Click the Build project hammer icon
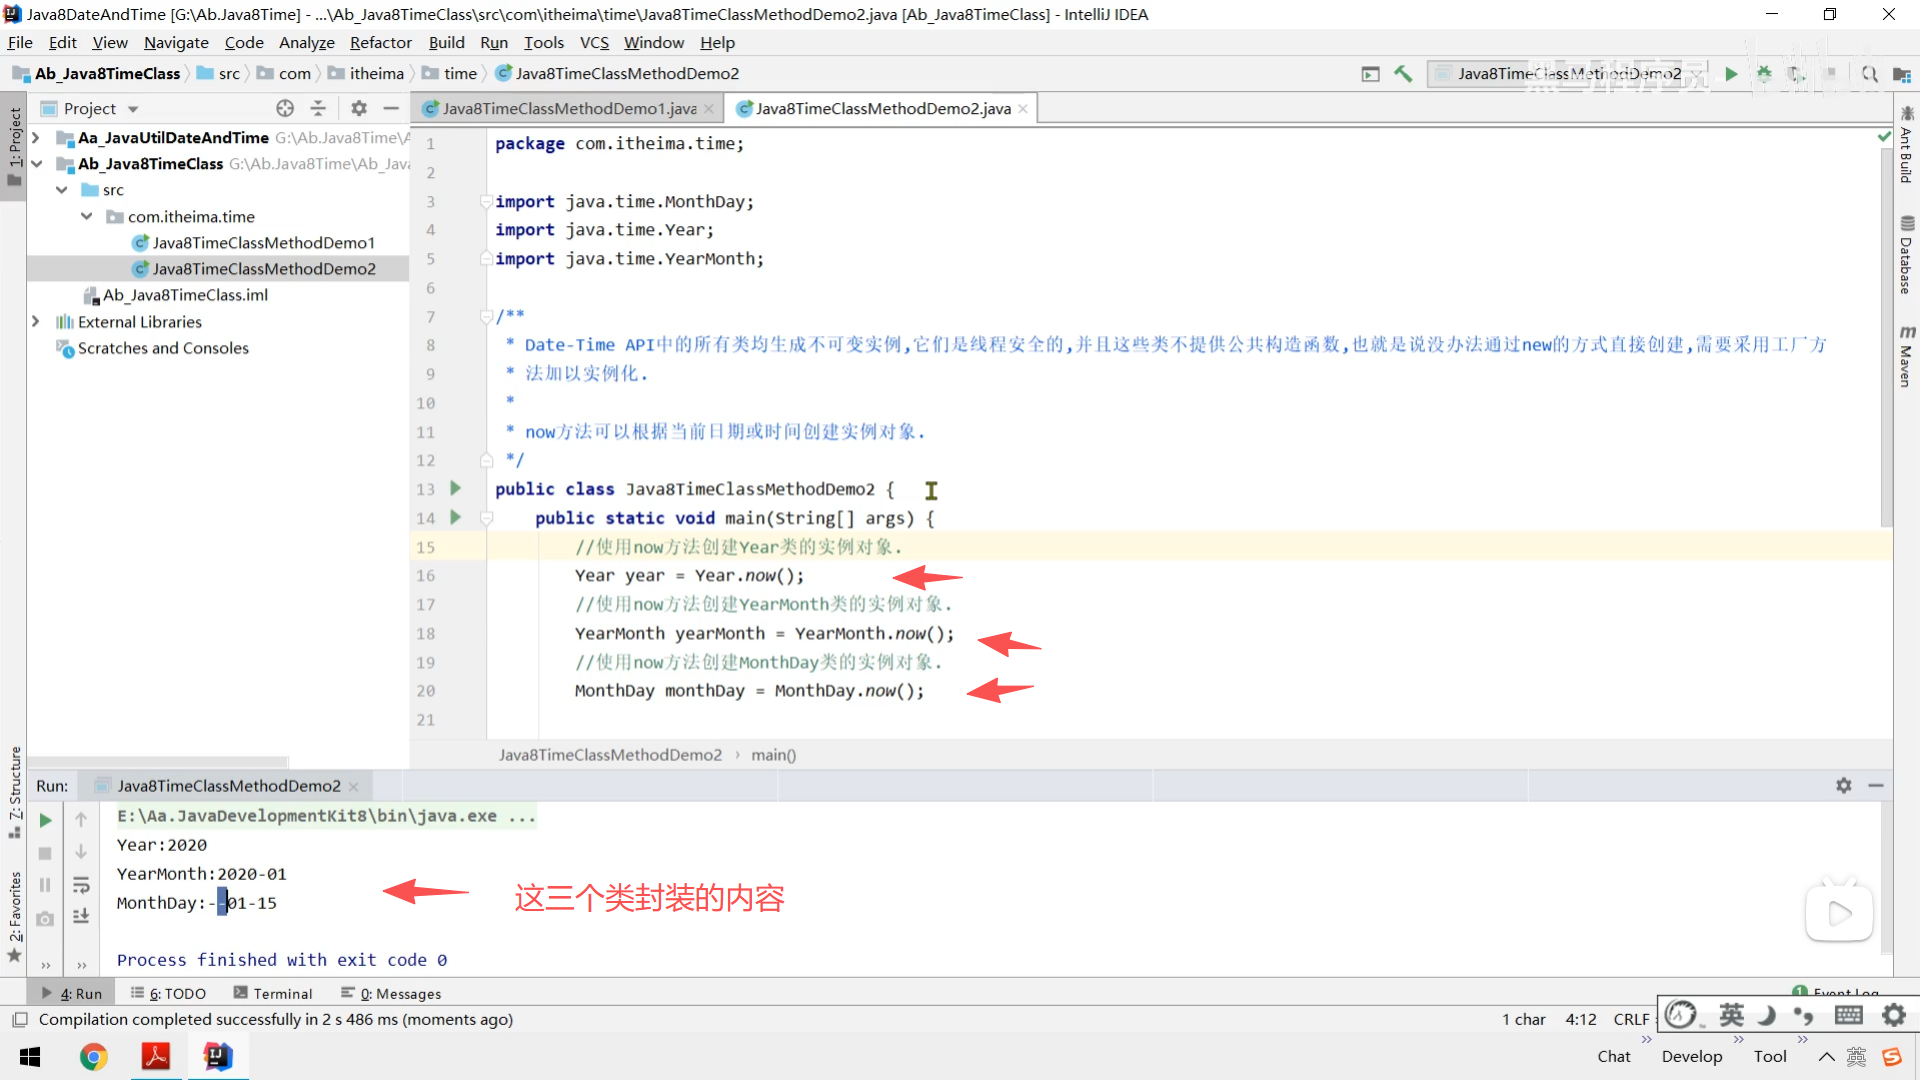1920x1080 pixels. 1403,74
